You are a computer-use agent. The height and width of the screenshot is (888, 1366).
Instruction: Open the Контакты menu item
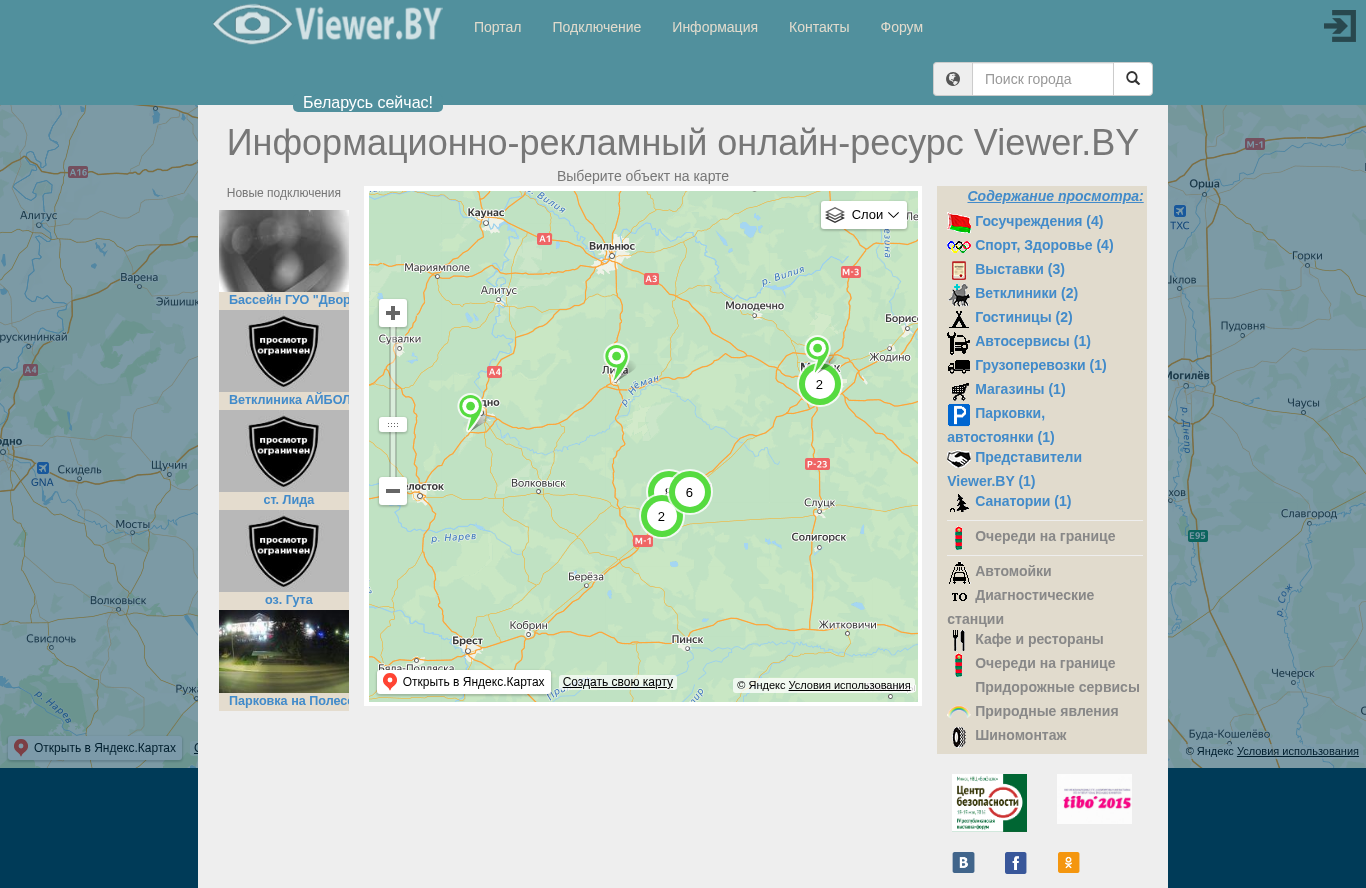pyautogui.click(x=819, y=27)
